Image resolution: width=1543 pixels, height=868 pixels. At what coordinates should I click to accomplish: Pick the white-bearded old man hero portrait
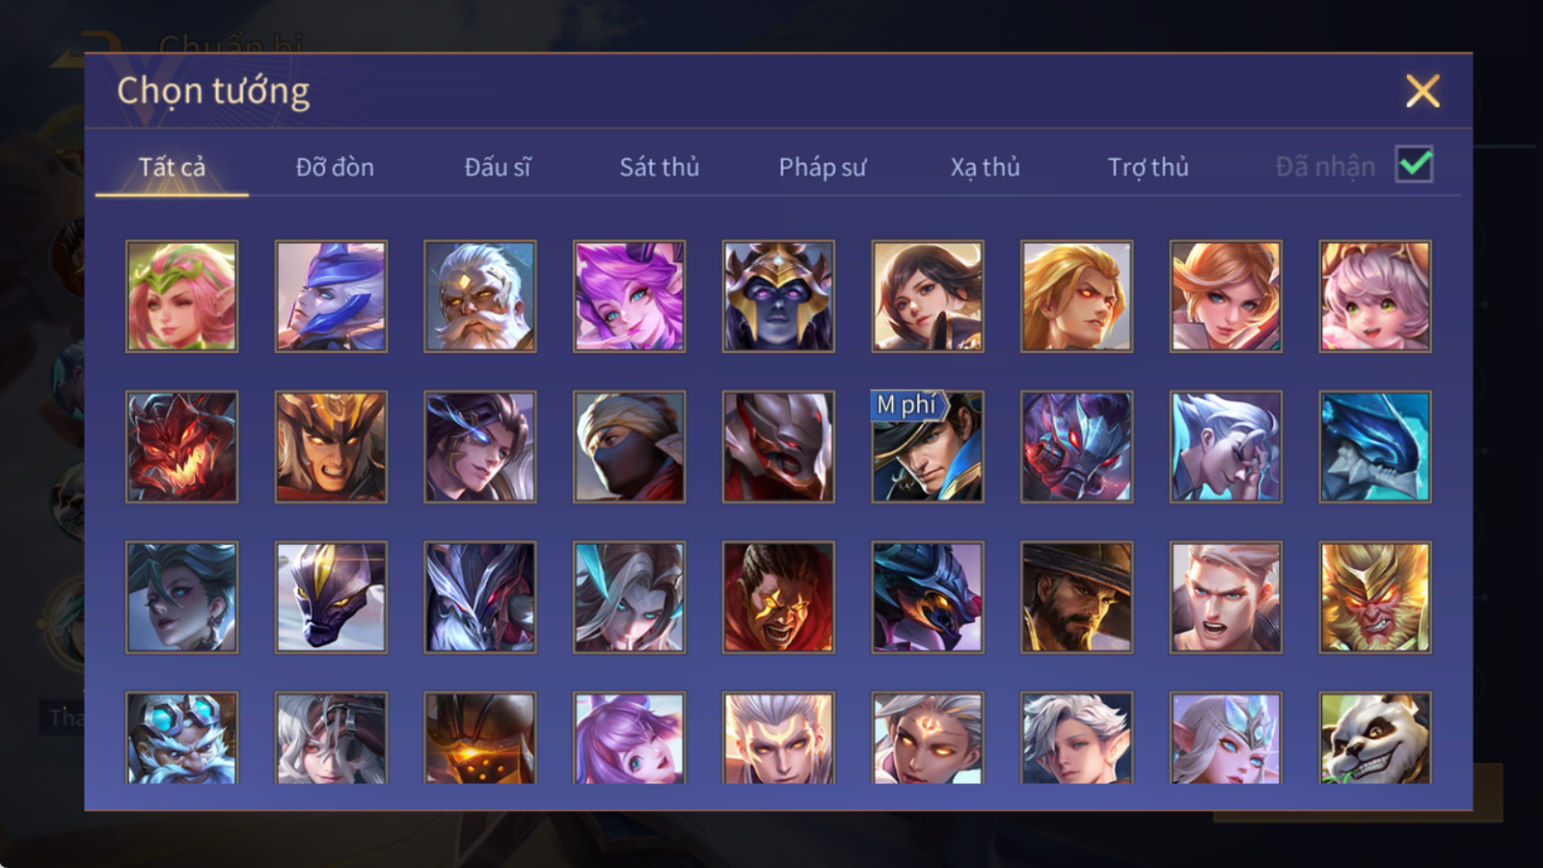(x=480, y=296)
